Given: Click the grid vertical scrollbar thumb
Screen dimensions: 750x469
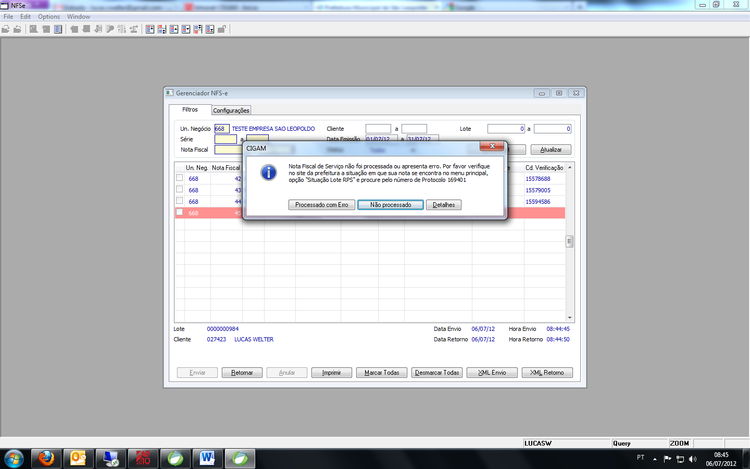Looking at the screenshot, I should (569, 241).
